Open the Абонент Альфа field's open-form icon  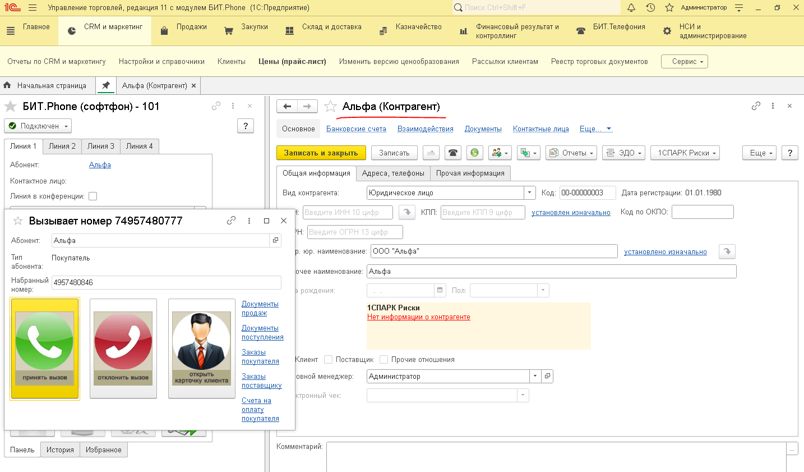pyautogui.click(x=275, y=240)
